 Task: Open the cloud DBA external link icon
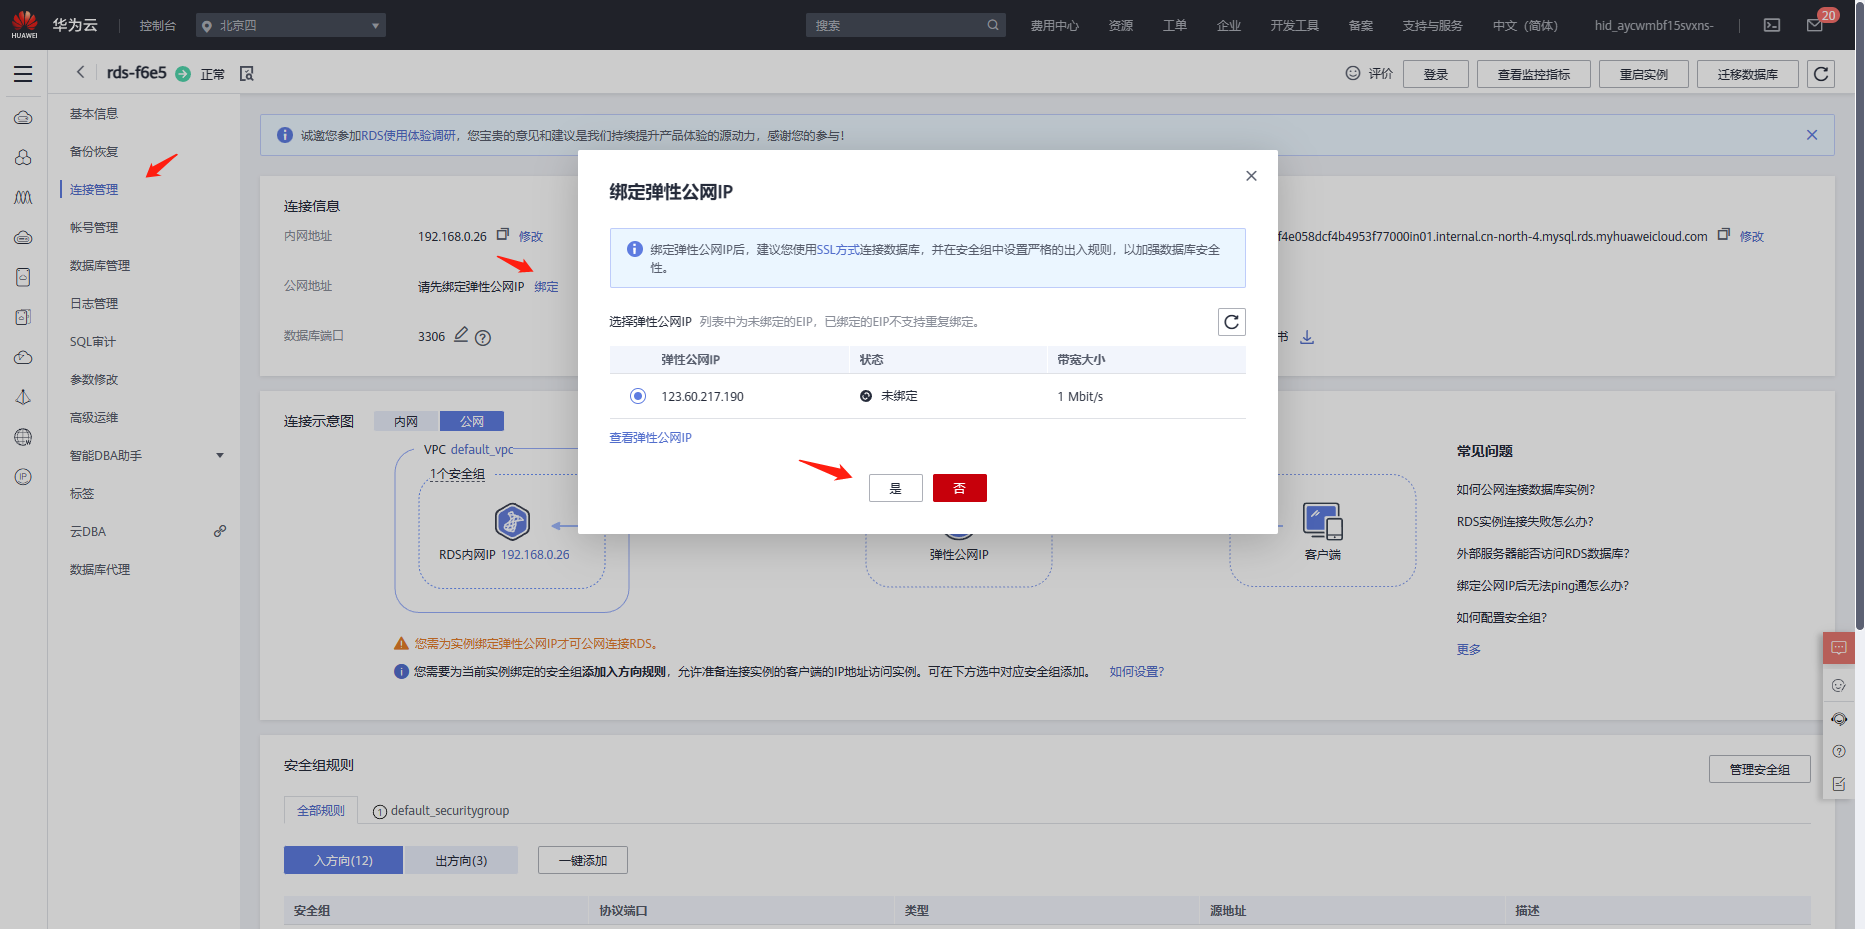pos(220,531)
